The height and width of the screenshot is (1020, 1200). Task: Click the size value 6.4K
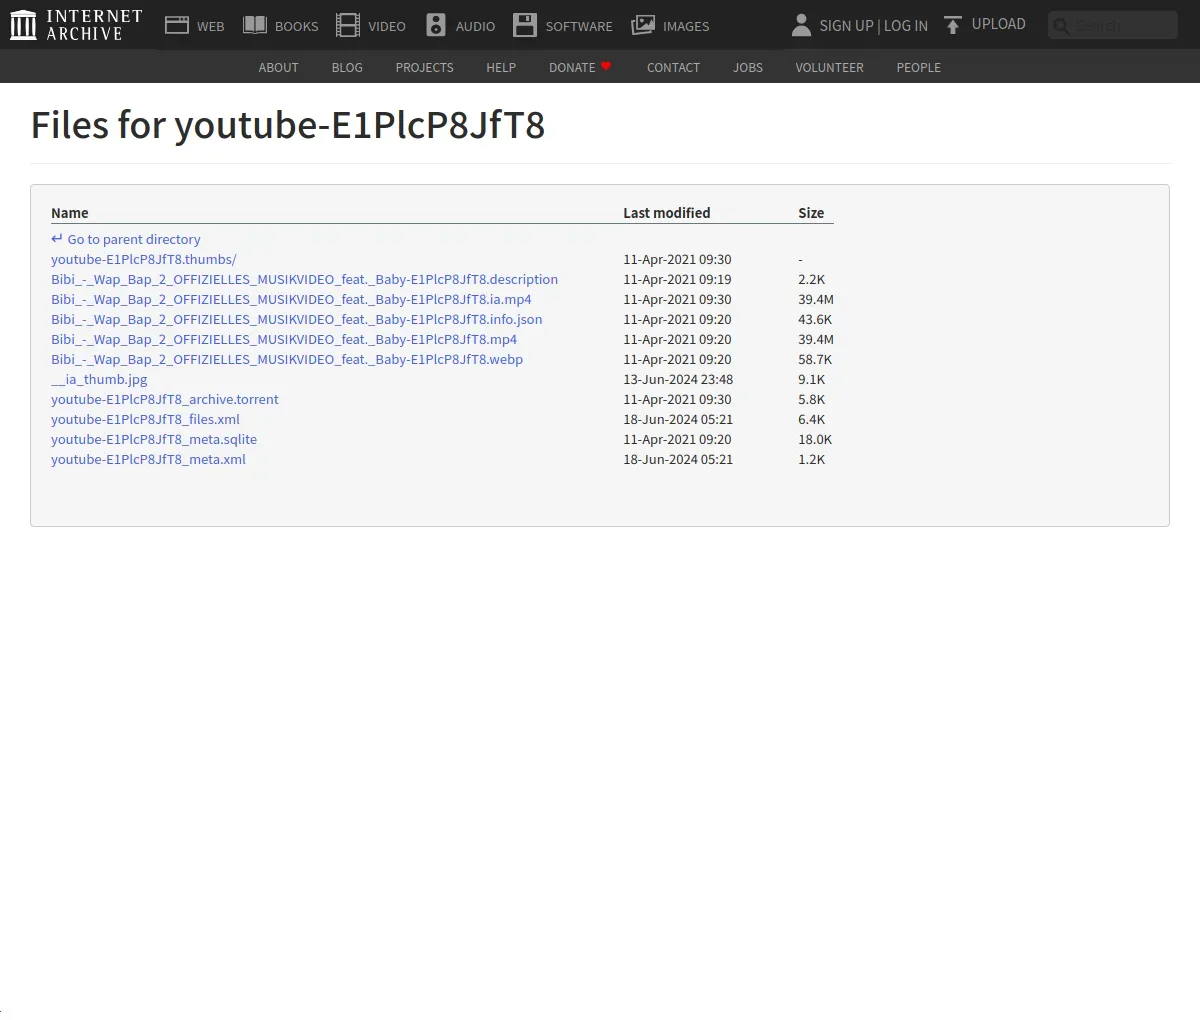(x=812, y=419)
